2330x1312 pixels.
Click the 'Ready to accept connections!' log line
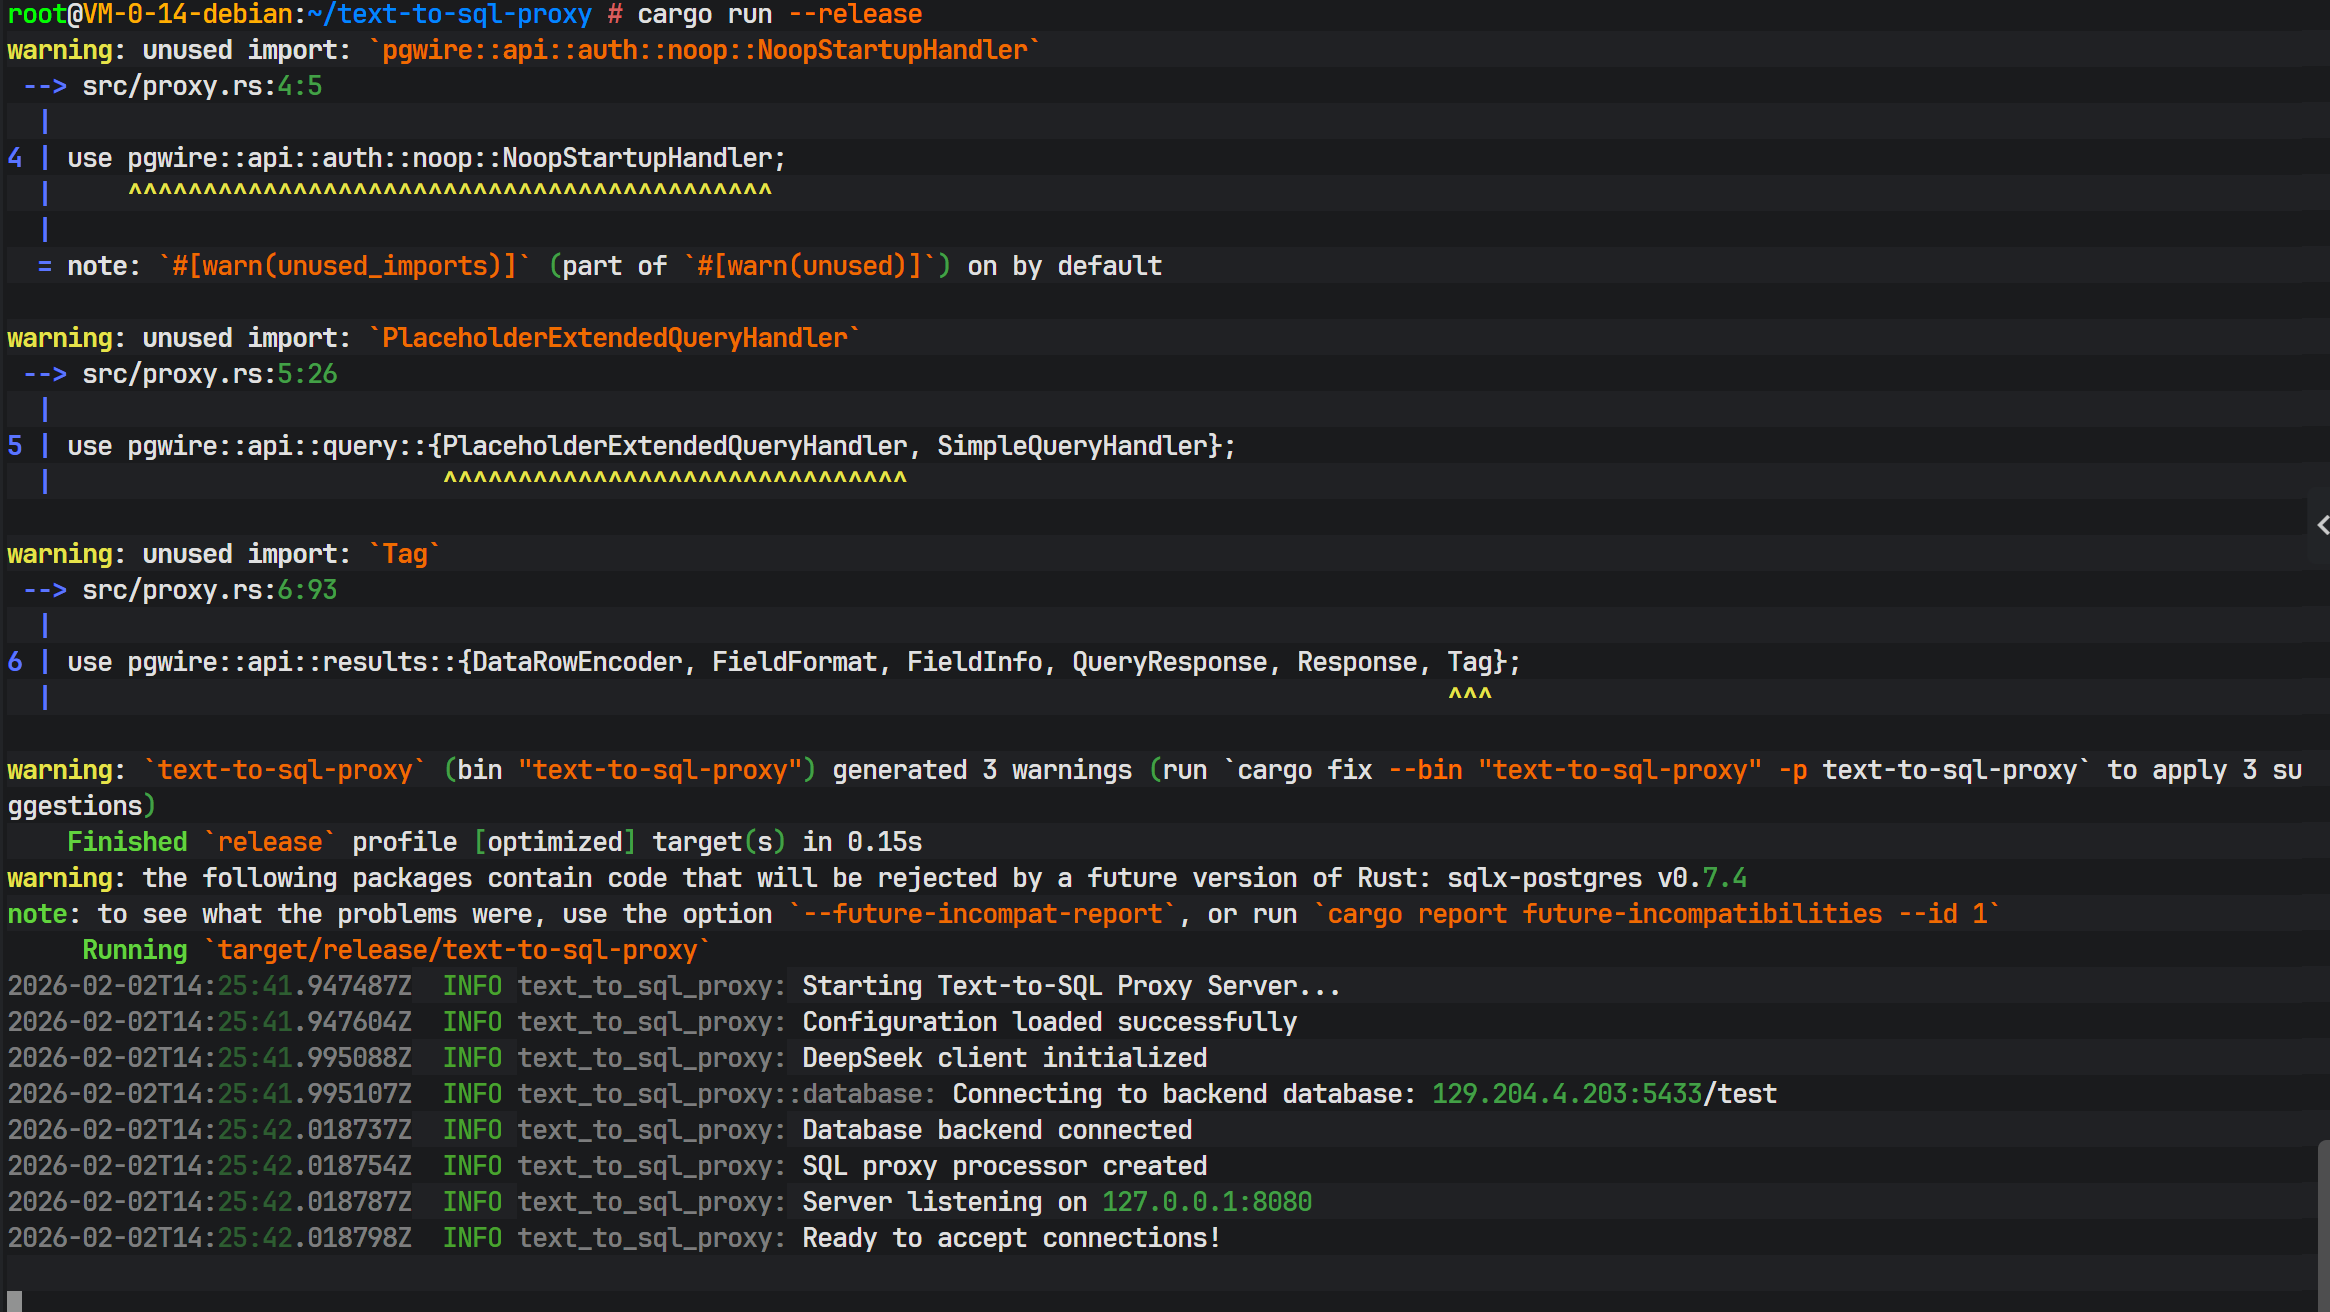[x=1010, y=1238]
